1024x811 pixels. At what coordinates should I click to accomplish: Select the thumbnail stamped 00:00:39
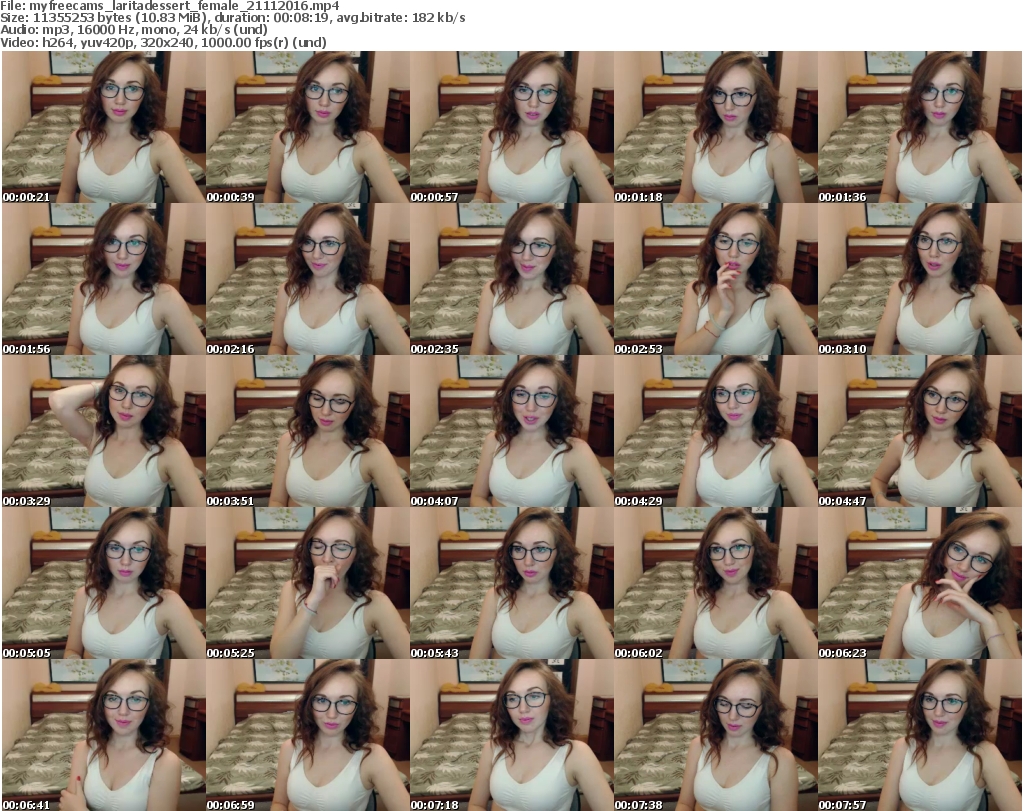click(x=308, y=127)
